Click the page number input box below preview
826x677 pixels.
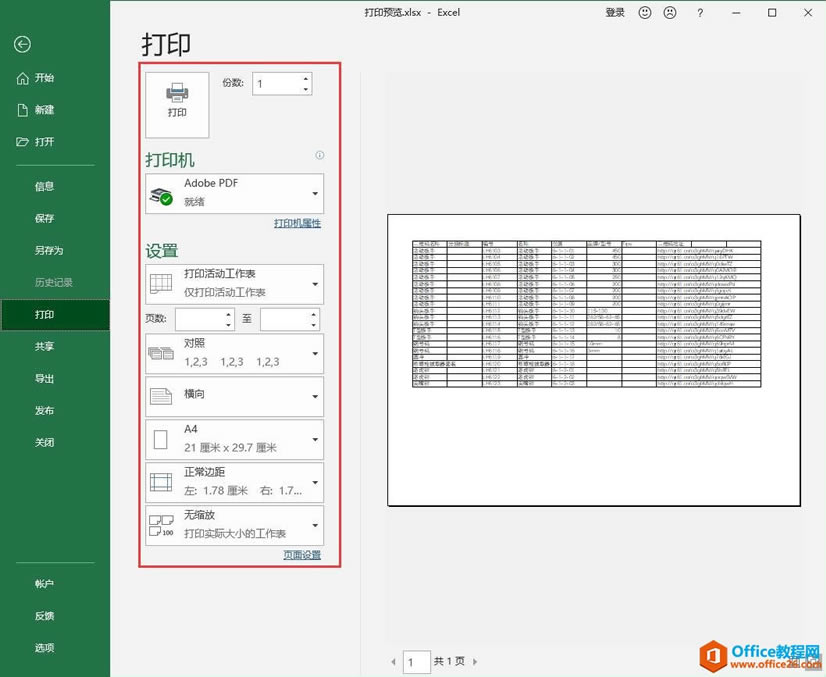[418, 662]
